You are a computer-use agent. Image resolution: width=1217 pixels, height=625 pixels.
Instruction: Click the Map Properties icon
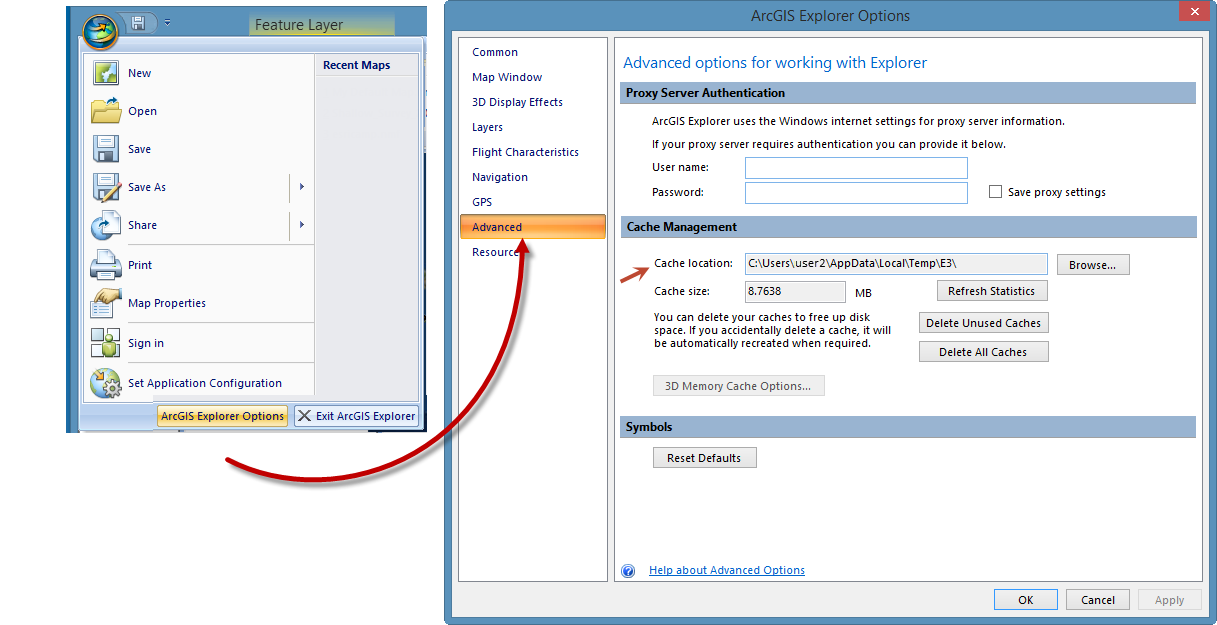pos(106,303)
